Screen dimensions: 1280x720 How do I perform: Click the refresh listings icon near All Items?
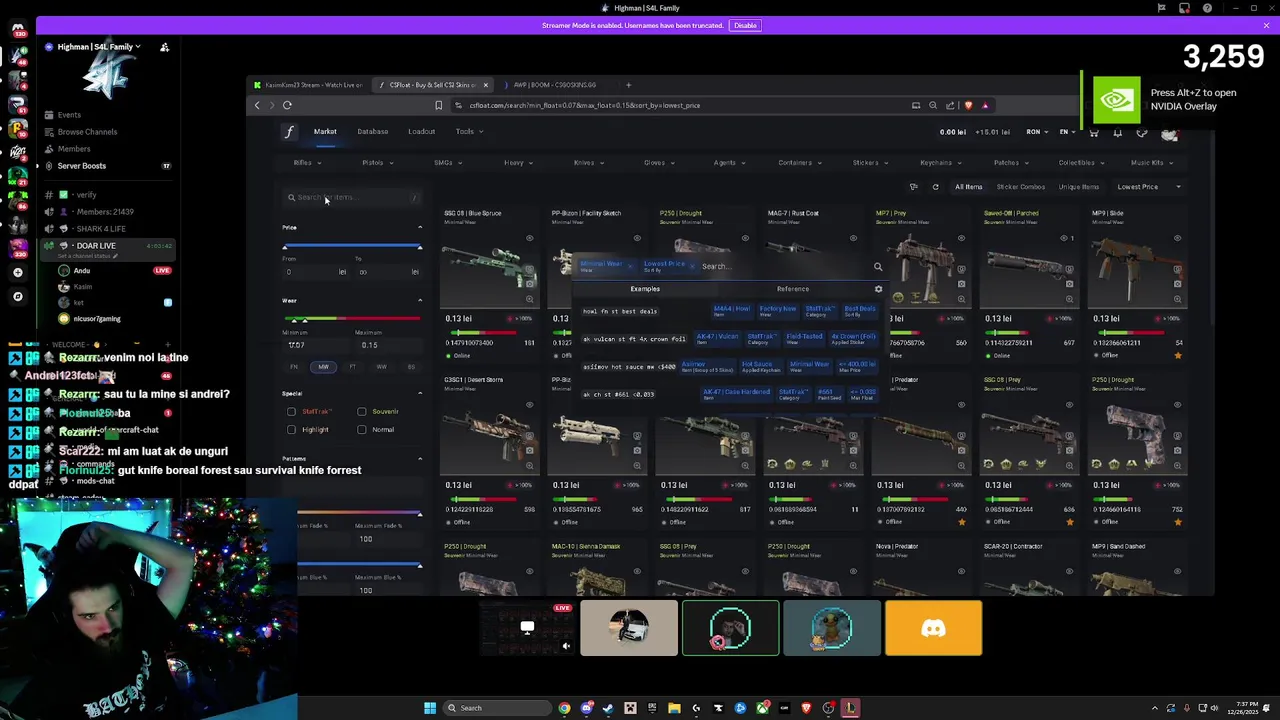936,187
